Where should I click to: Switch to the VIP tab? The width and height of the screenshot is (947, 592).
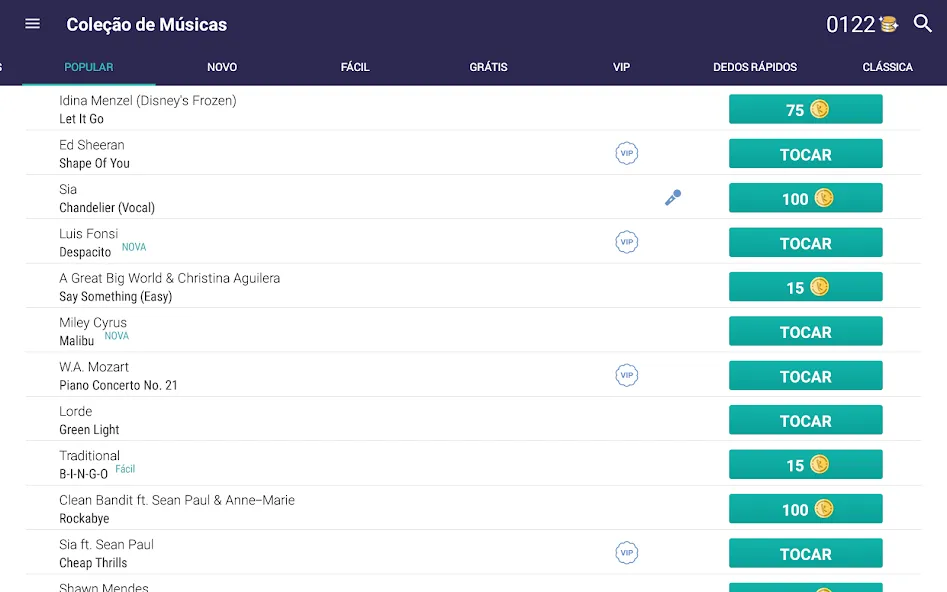[621, 67]
